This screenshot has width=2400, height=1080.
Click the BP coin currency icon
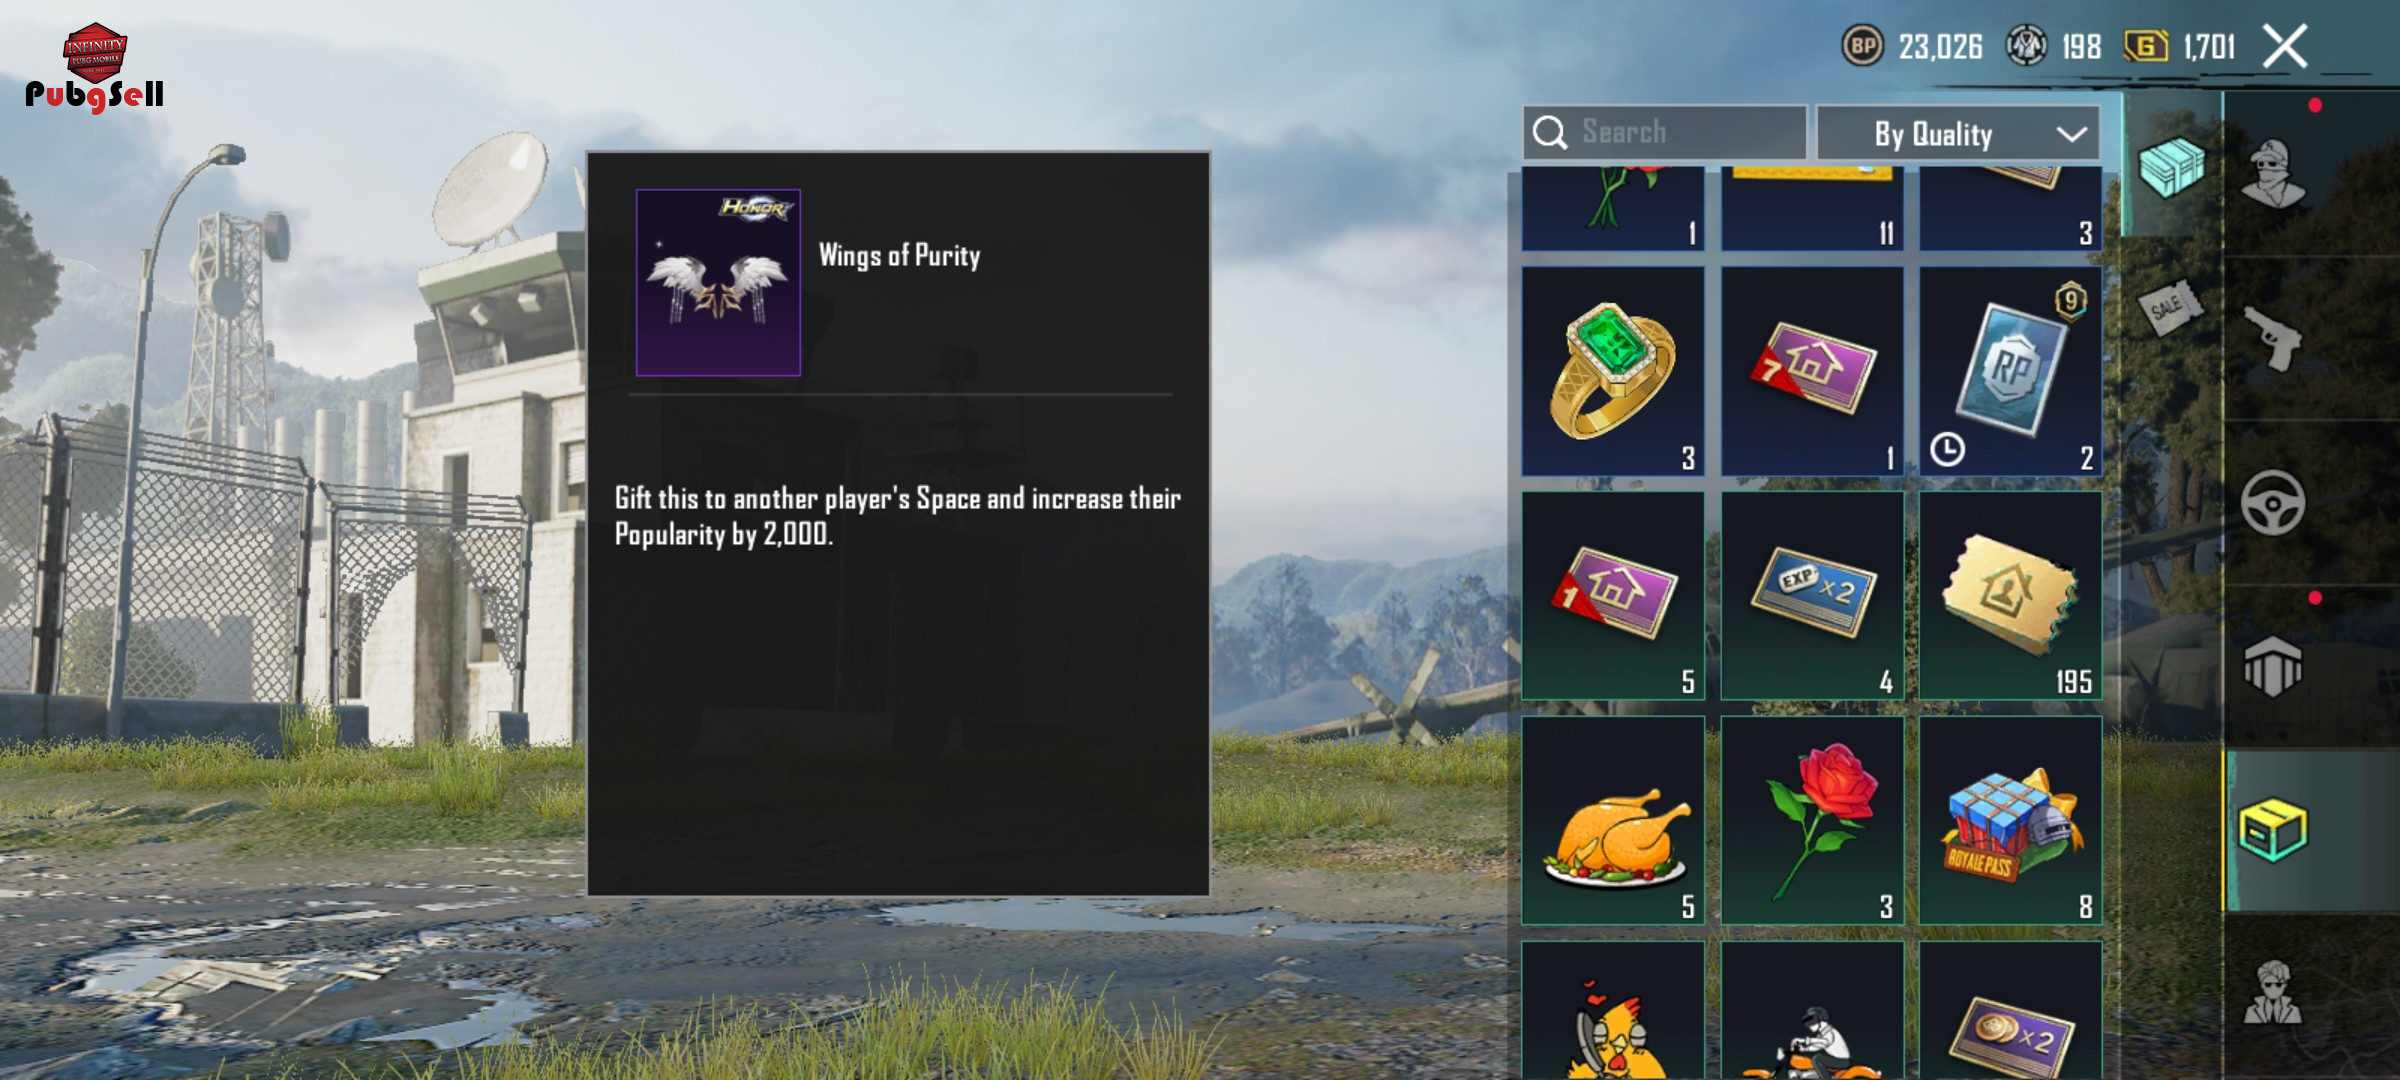click(x=1862, y=46)
